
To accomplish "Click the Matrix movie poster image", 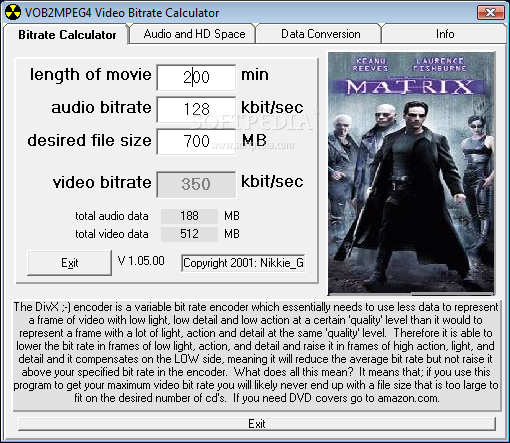I will coord(411,173).
